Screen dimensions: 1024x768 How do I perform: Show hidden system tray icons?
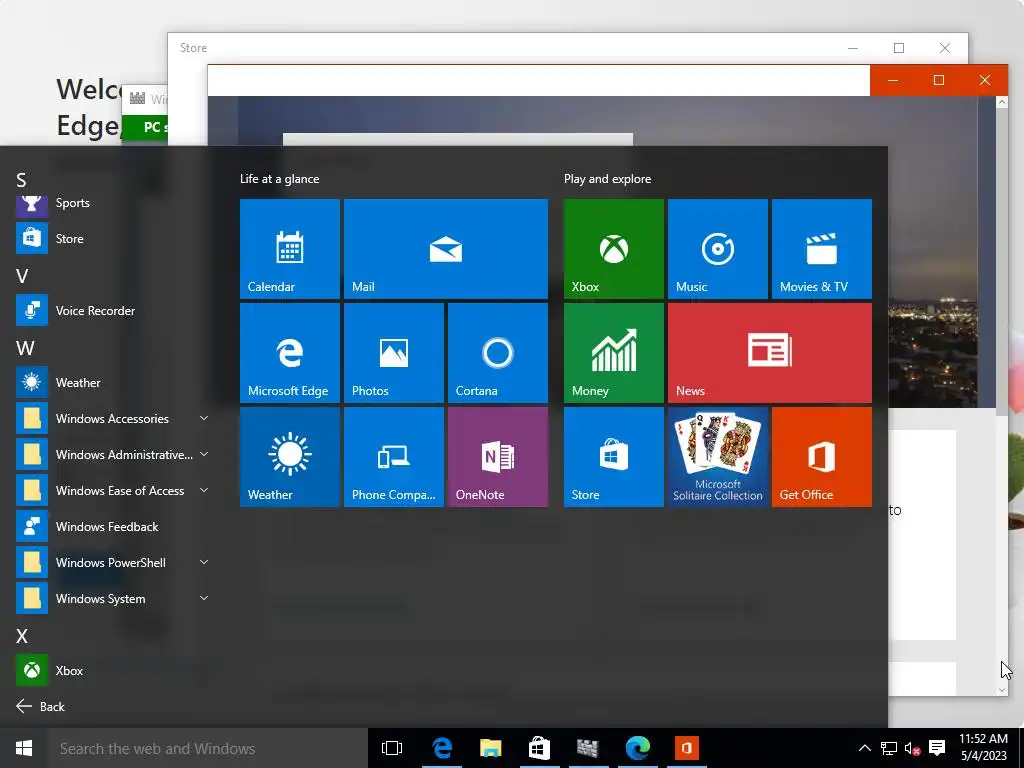(x=864, y=748)
